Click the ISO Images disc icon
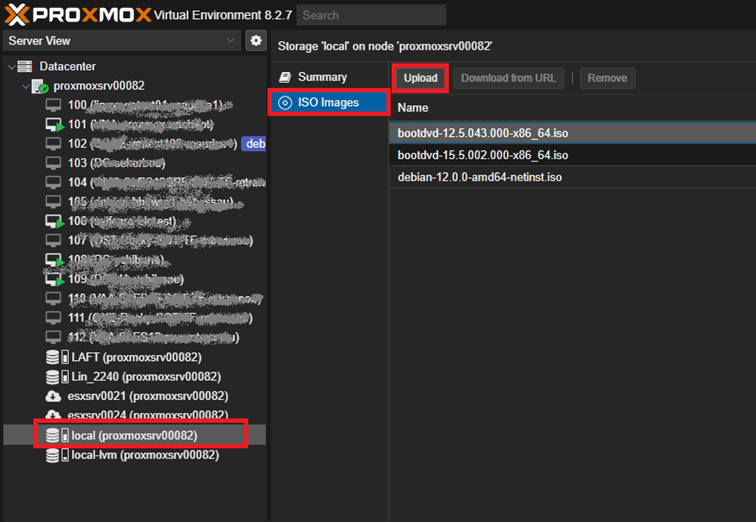Viewport: 756px width, 523px height. (285, 103)
